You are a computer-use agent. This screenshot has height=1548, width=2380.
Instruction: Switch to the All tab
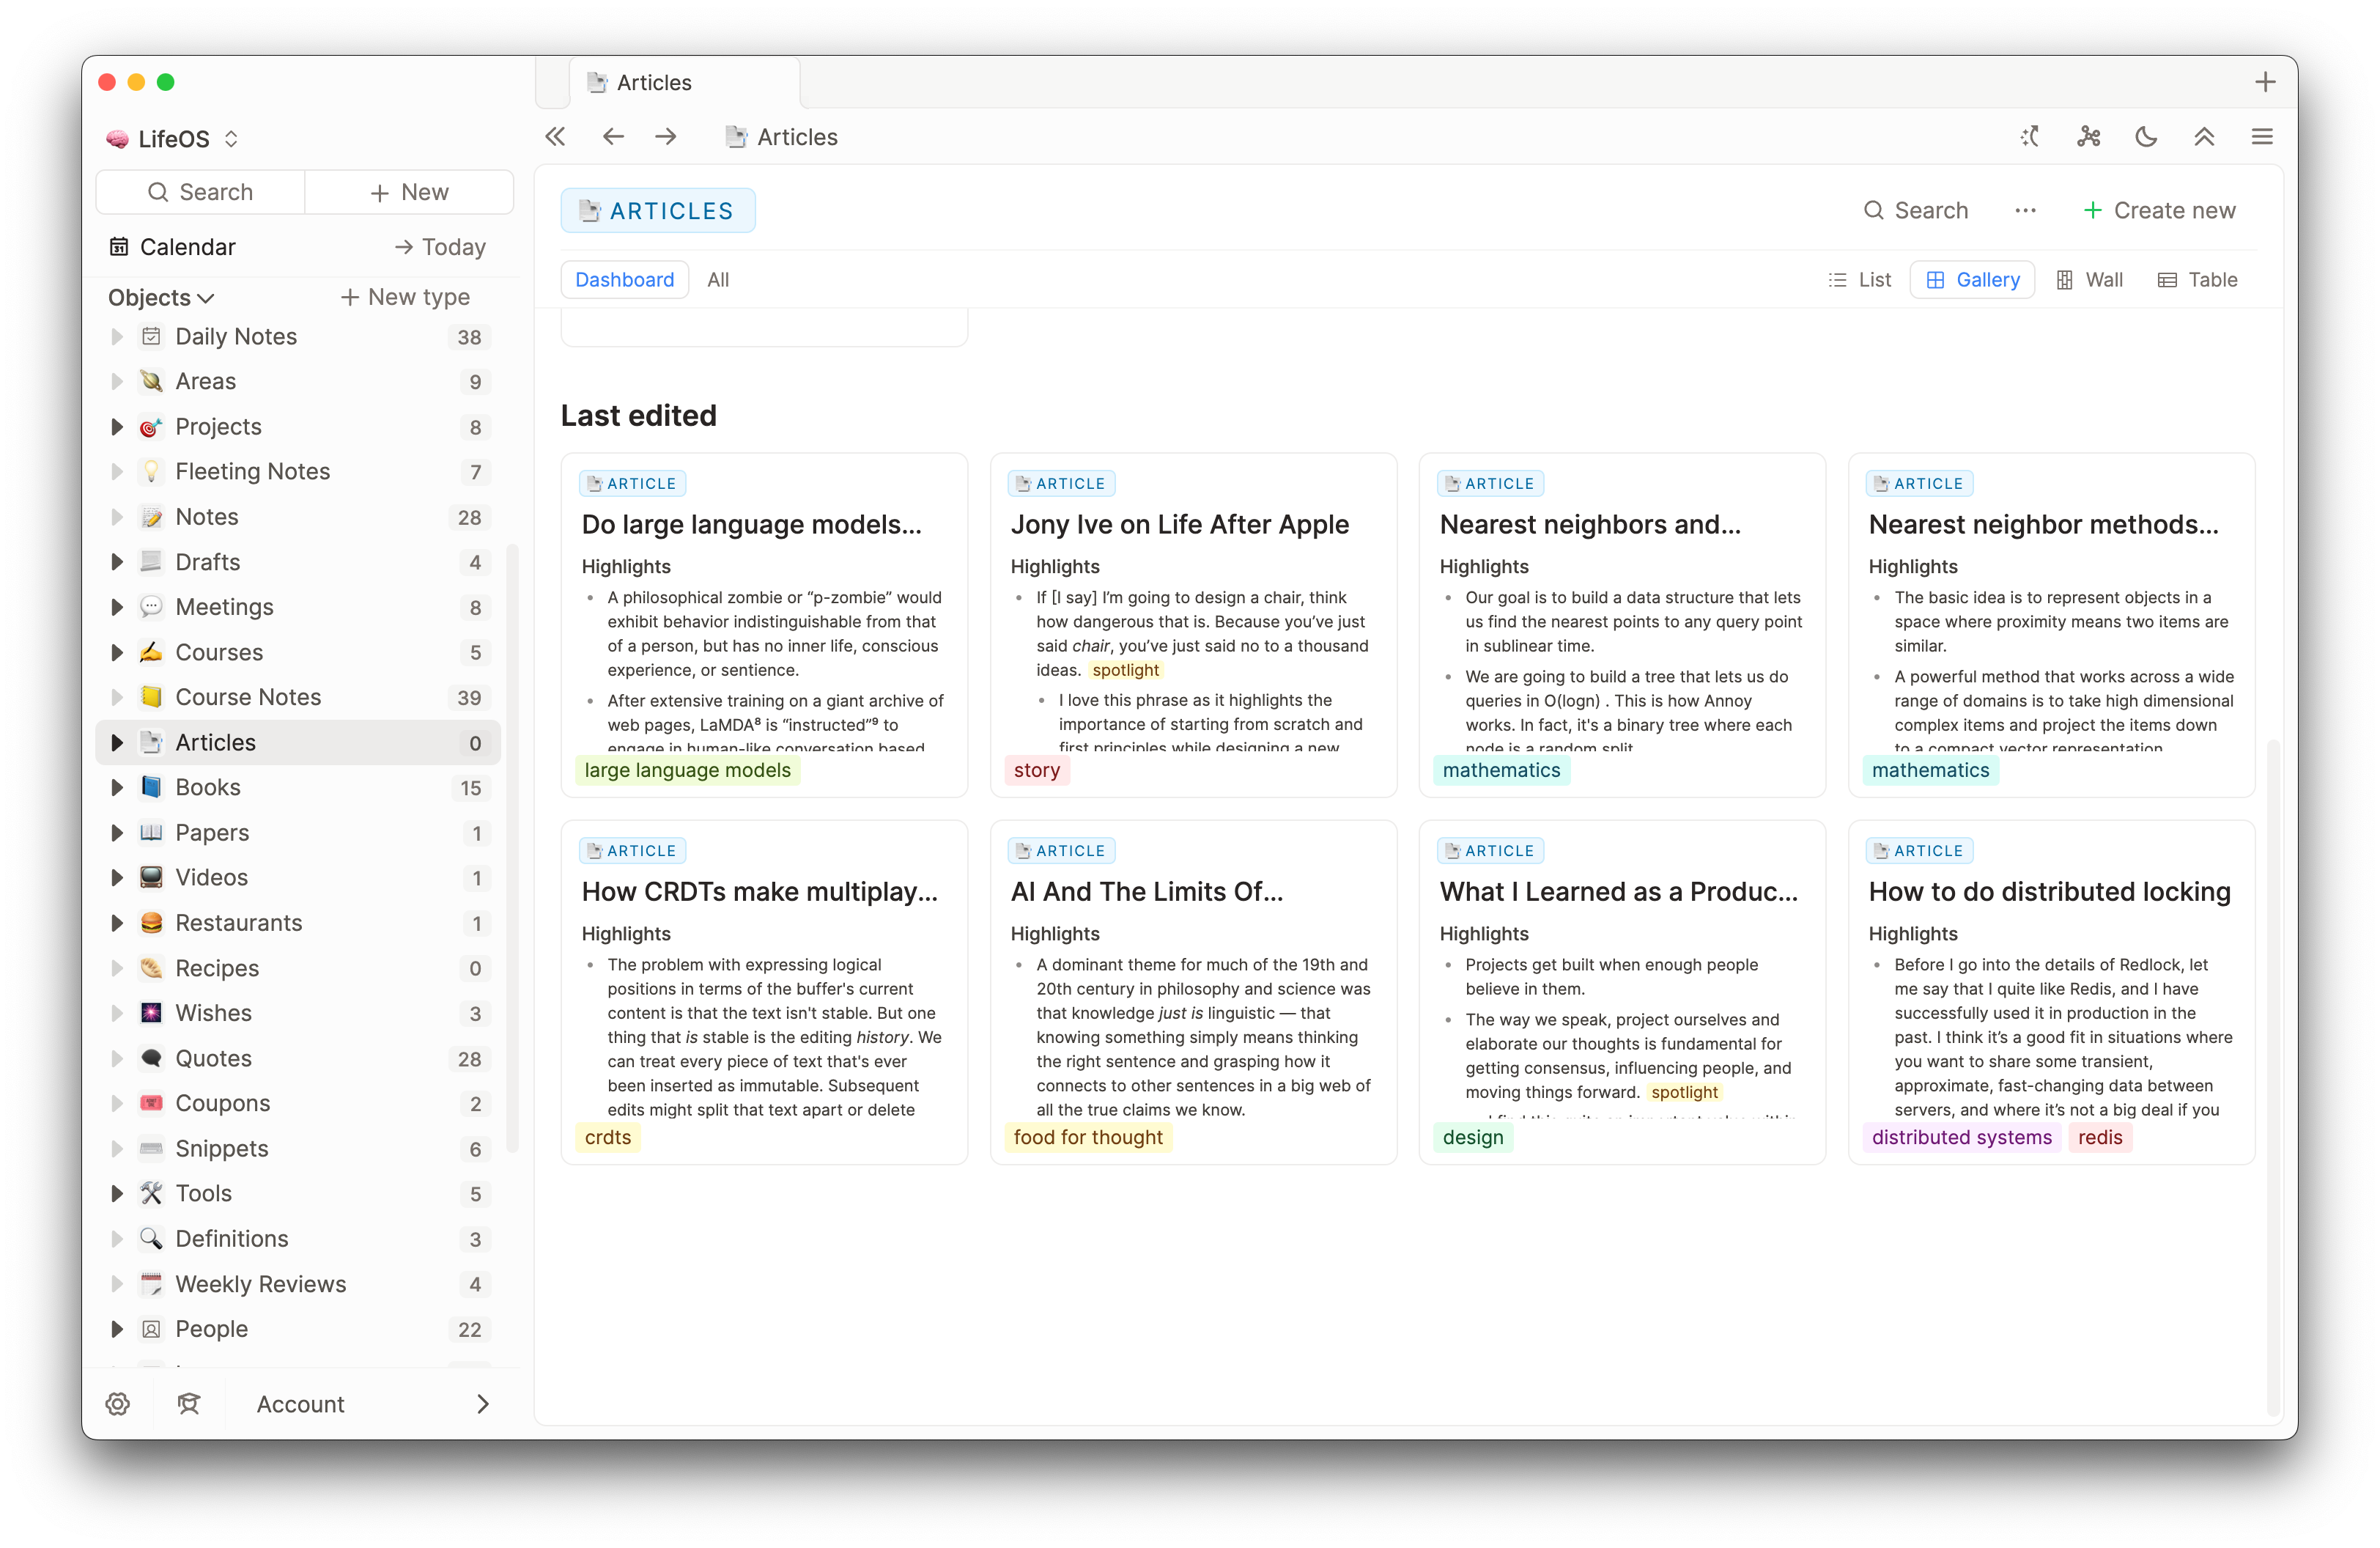[718, 280]
